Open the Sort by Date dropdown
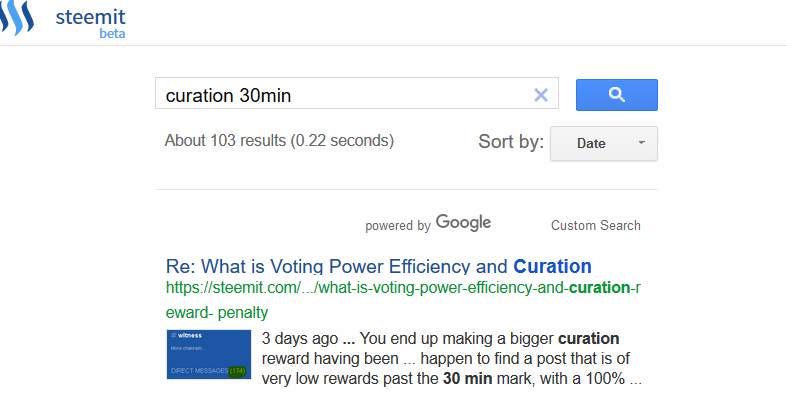This screenshot has height=409, width=787. click(603, 143)
